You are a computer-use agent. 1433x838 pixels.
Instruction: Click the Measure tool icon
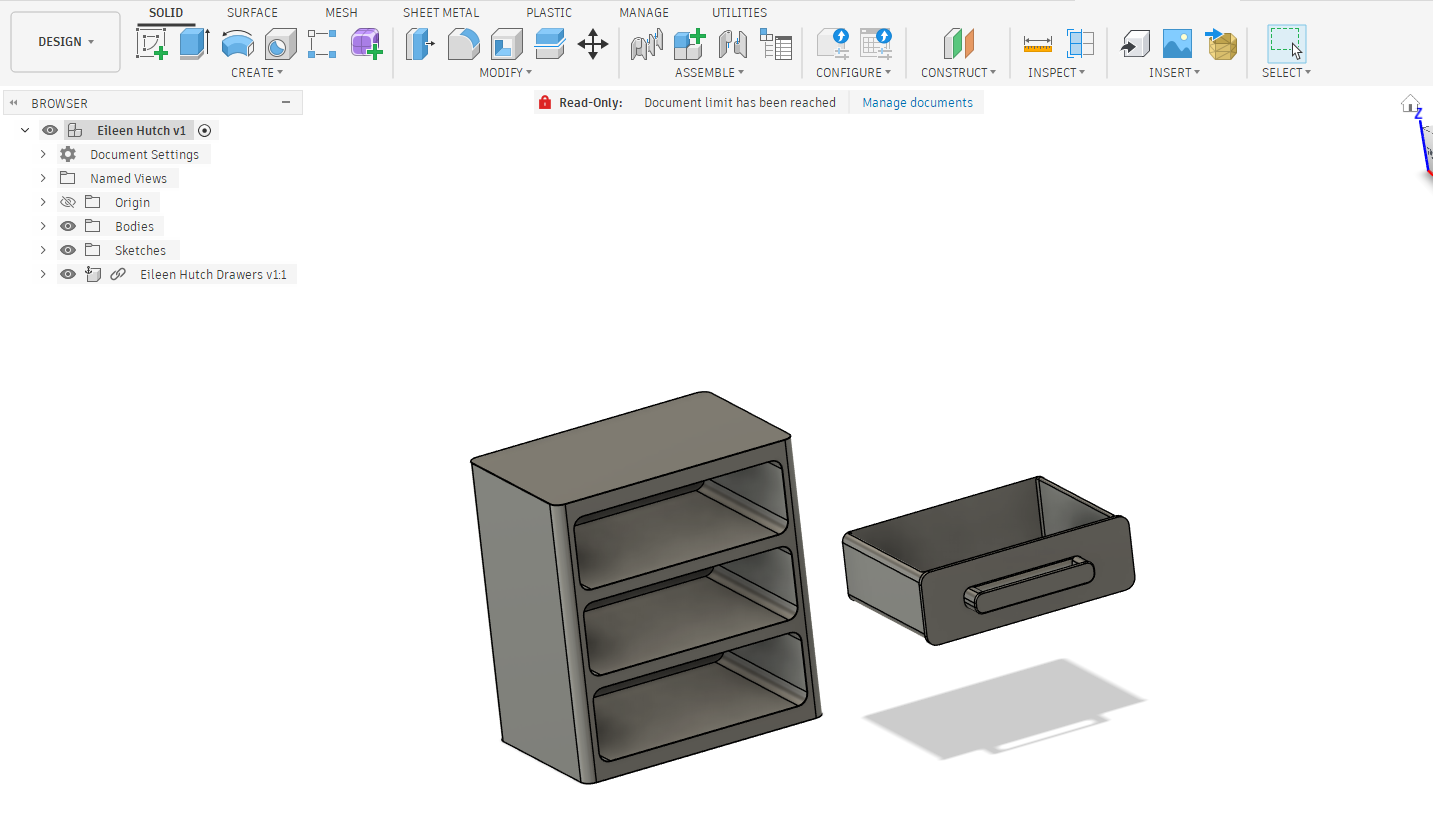pyautogui.click(x=1038, y=44)
